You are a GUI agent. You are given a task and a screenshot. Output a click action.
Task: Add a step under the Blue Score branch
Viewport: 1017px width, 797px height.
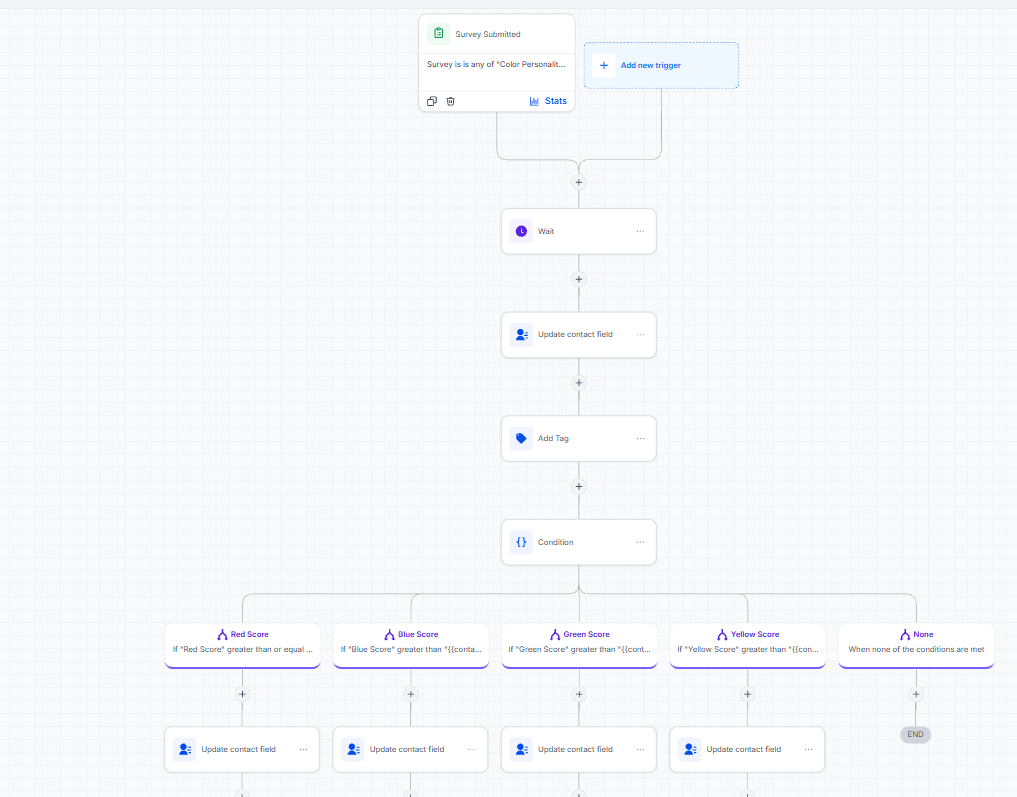point(411,694)
